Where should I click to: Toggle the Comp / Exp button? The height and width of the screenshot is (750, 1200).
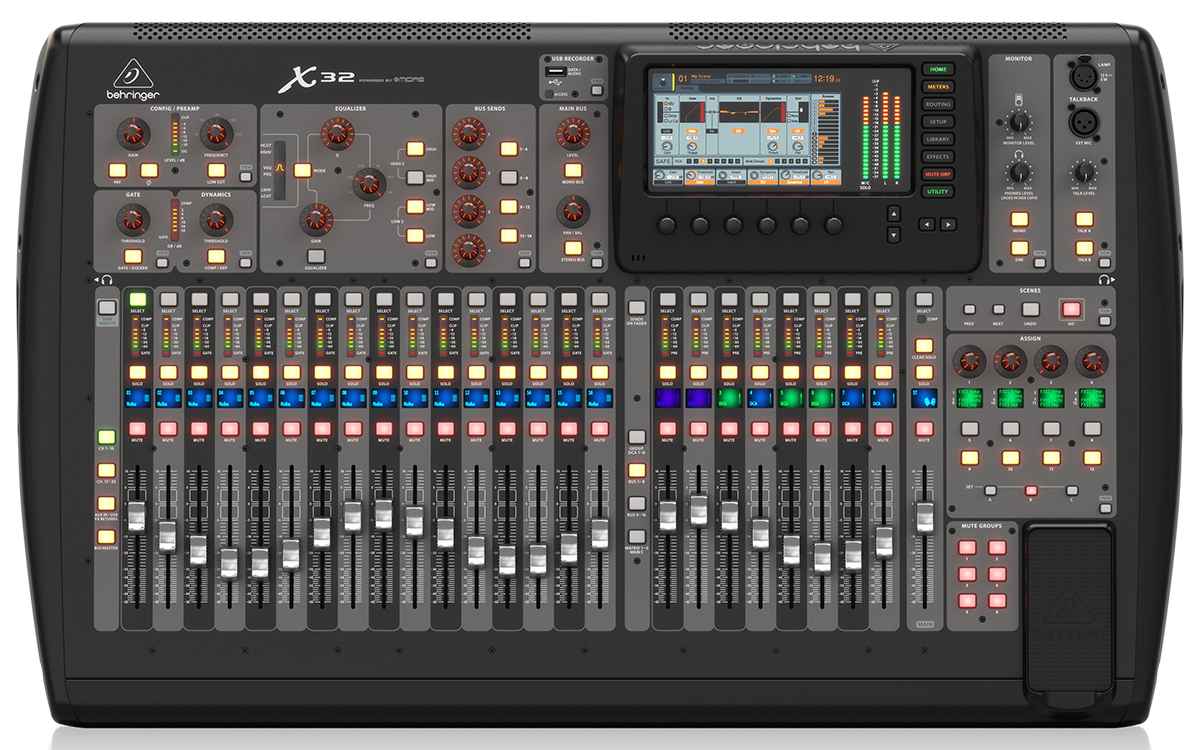216,255
